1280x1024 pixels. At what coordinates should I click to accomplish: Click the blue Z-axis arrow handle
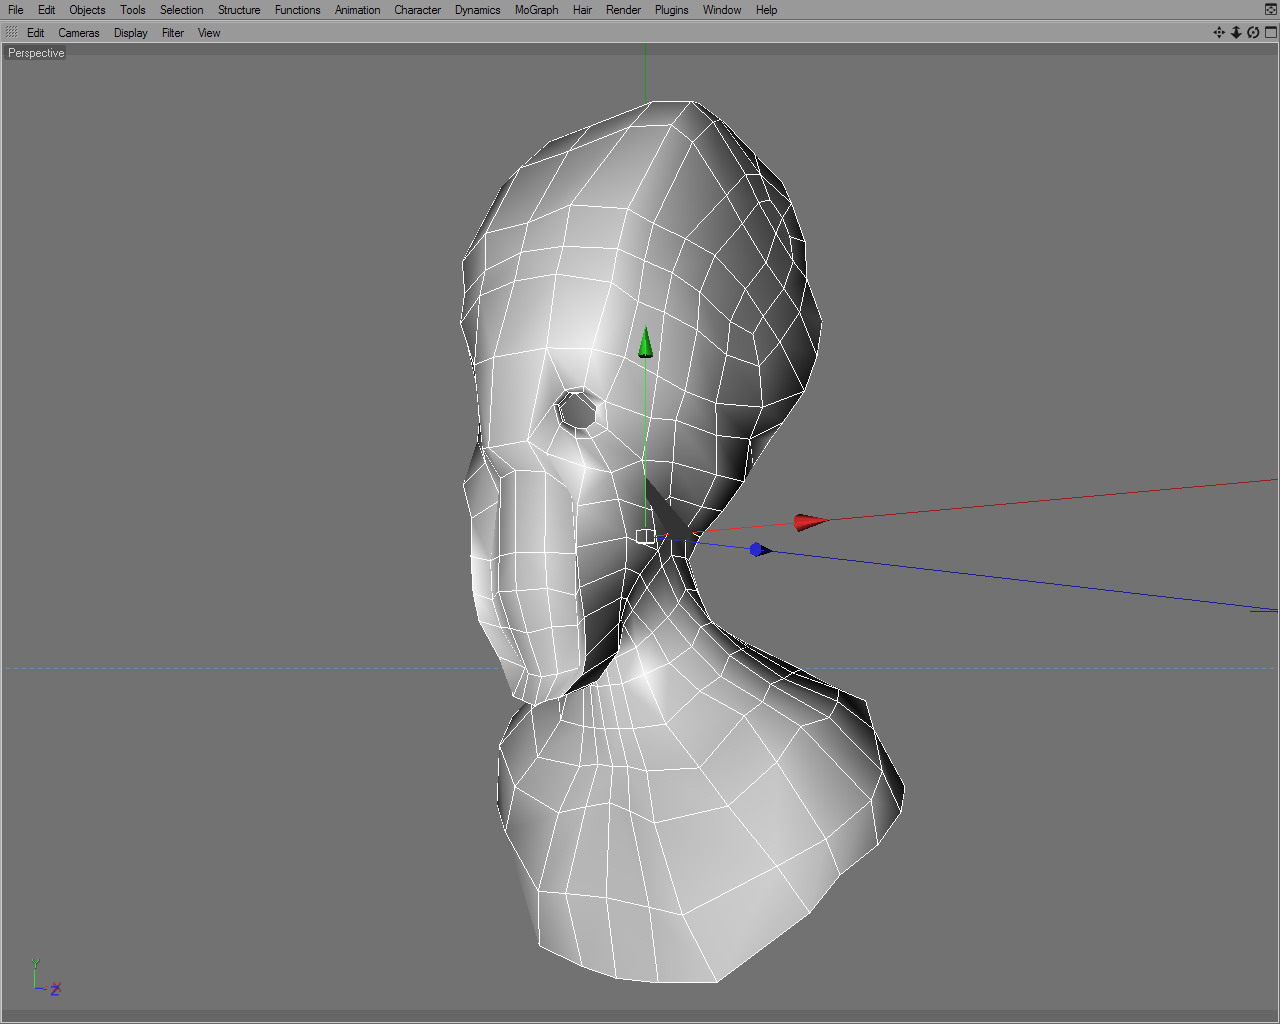tap(759, 550)
